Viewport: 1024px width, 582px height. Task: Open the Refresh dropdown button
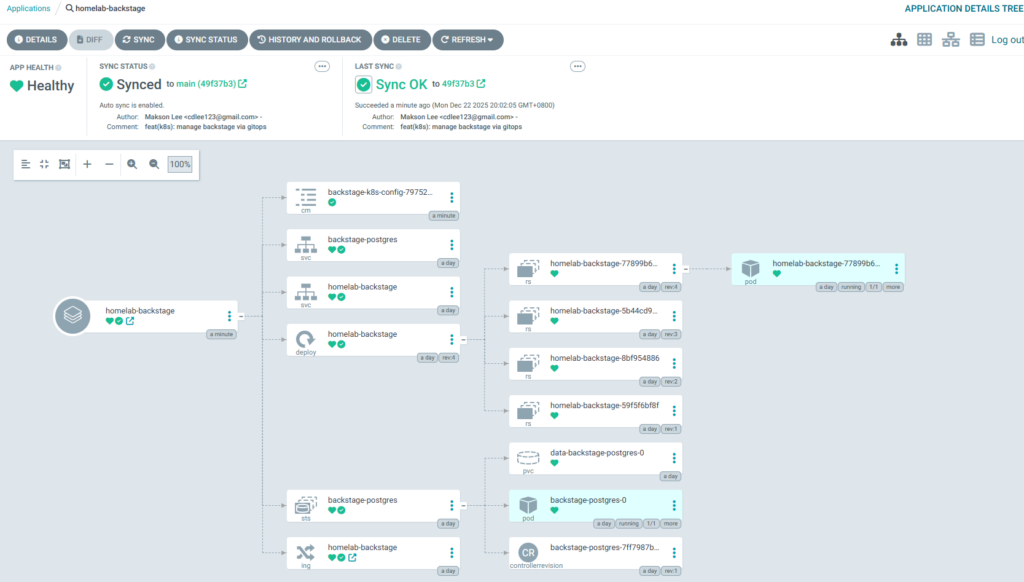(x=467, y=40)
